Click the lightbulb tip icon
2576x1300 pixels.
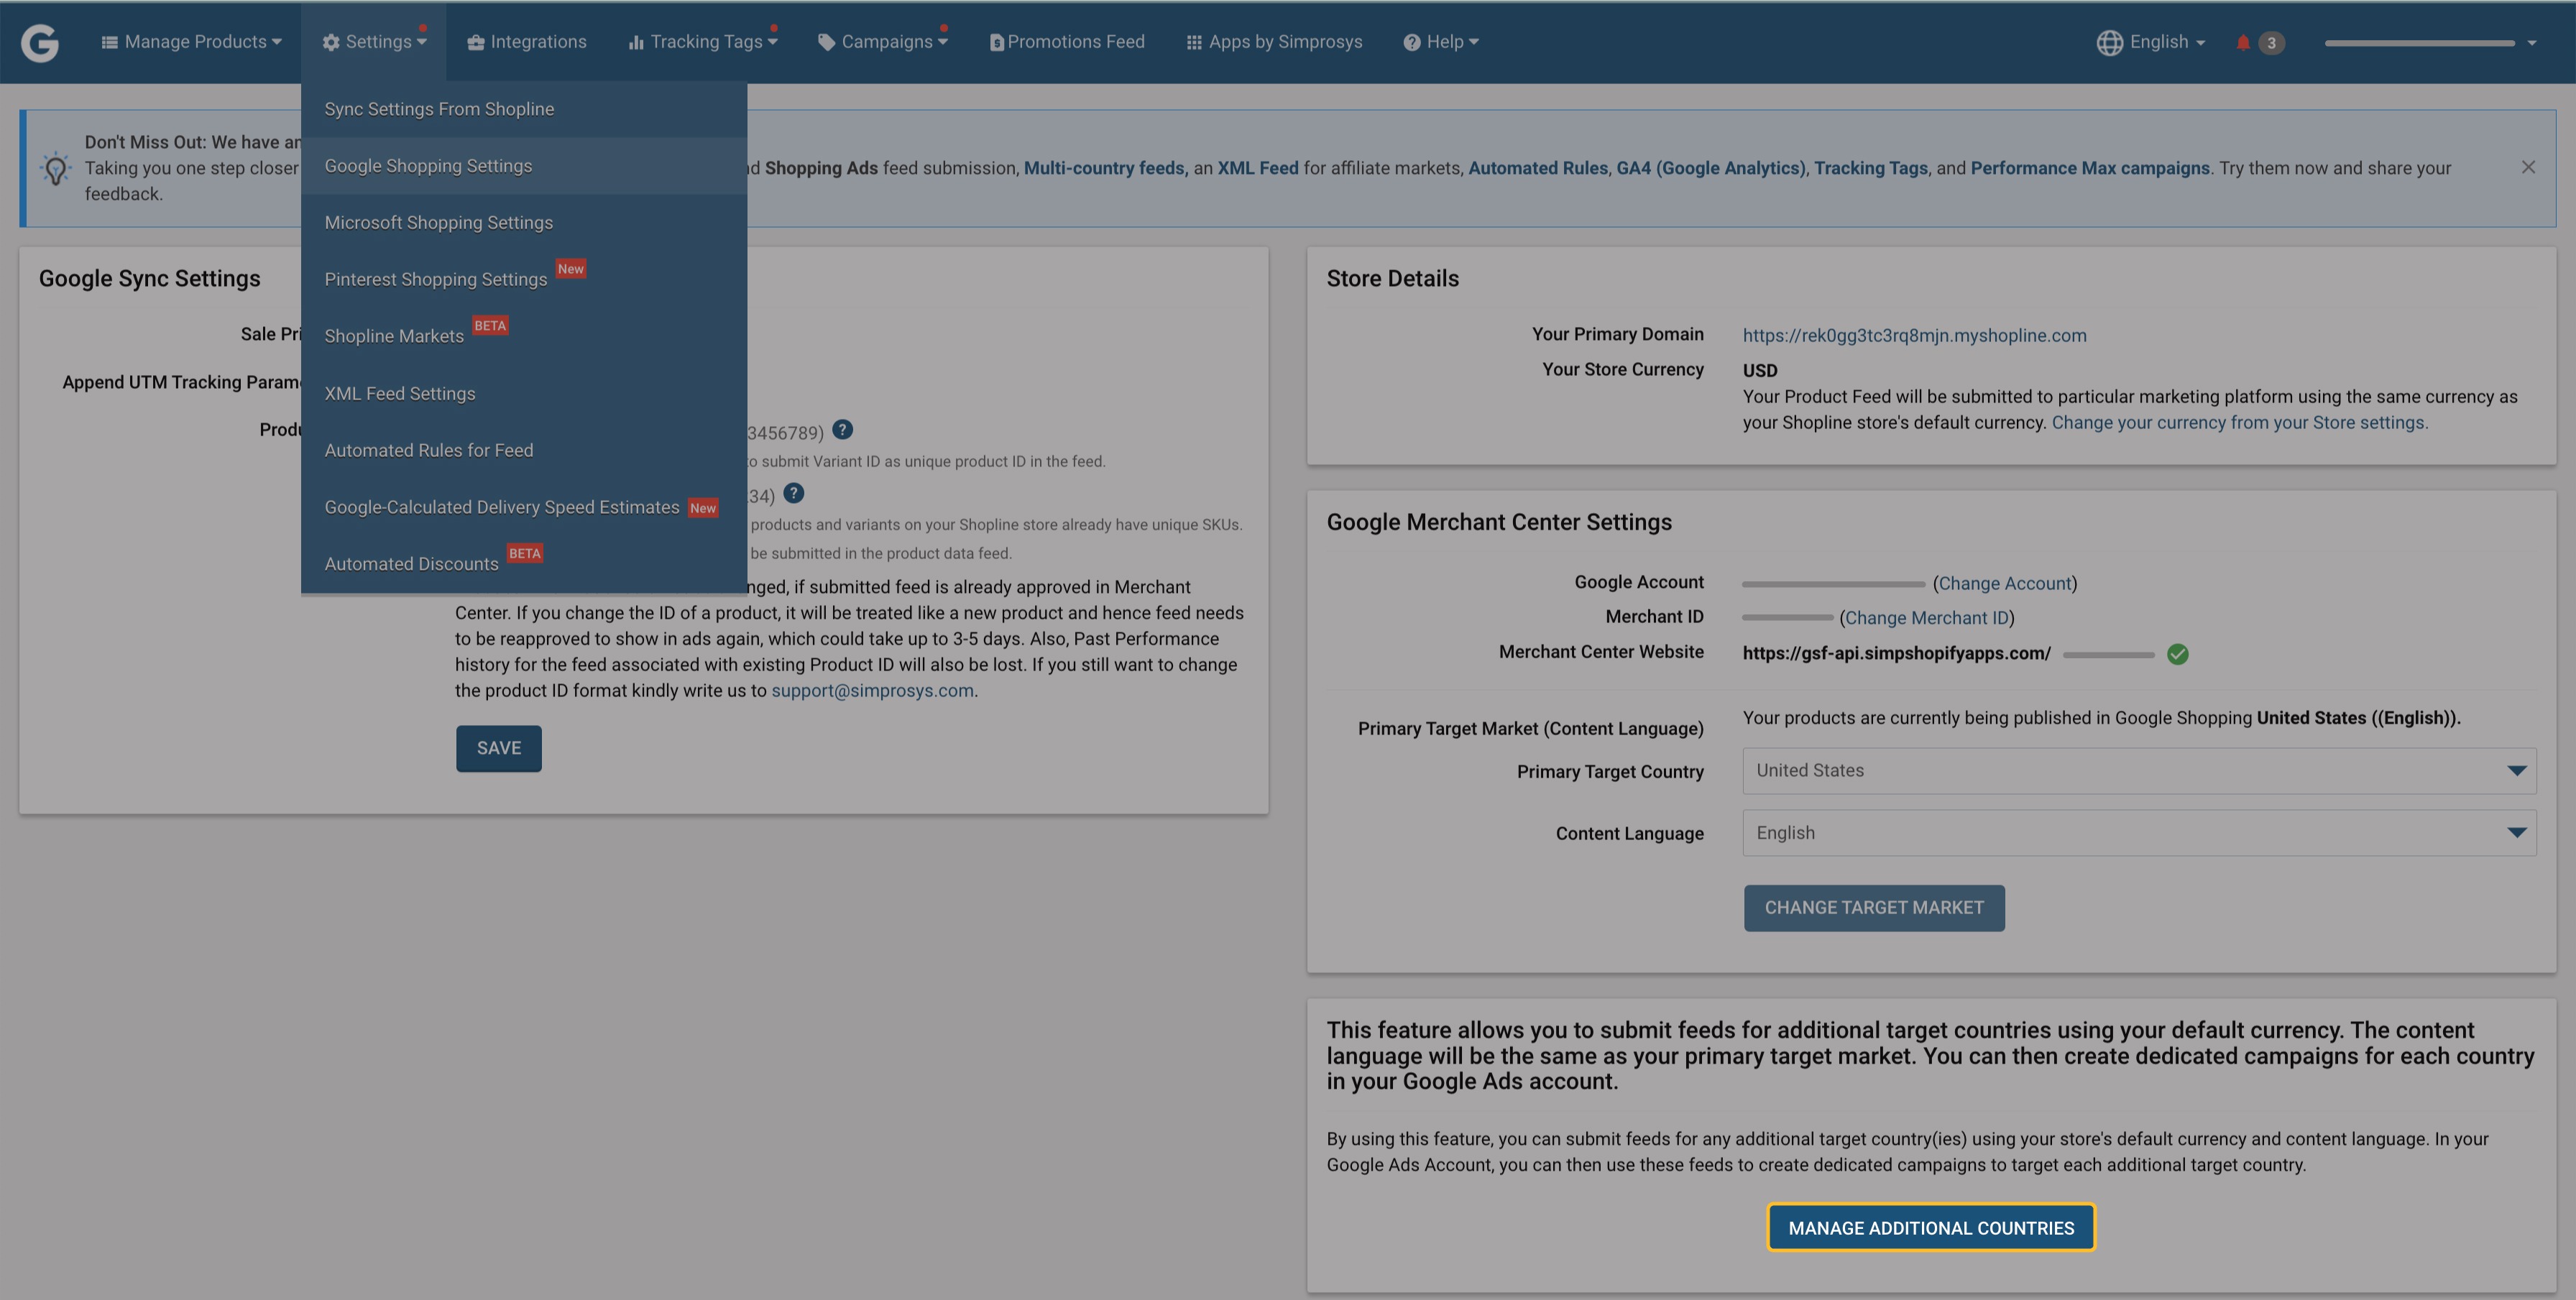(x=56, y=168)
